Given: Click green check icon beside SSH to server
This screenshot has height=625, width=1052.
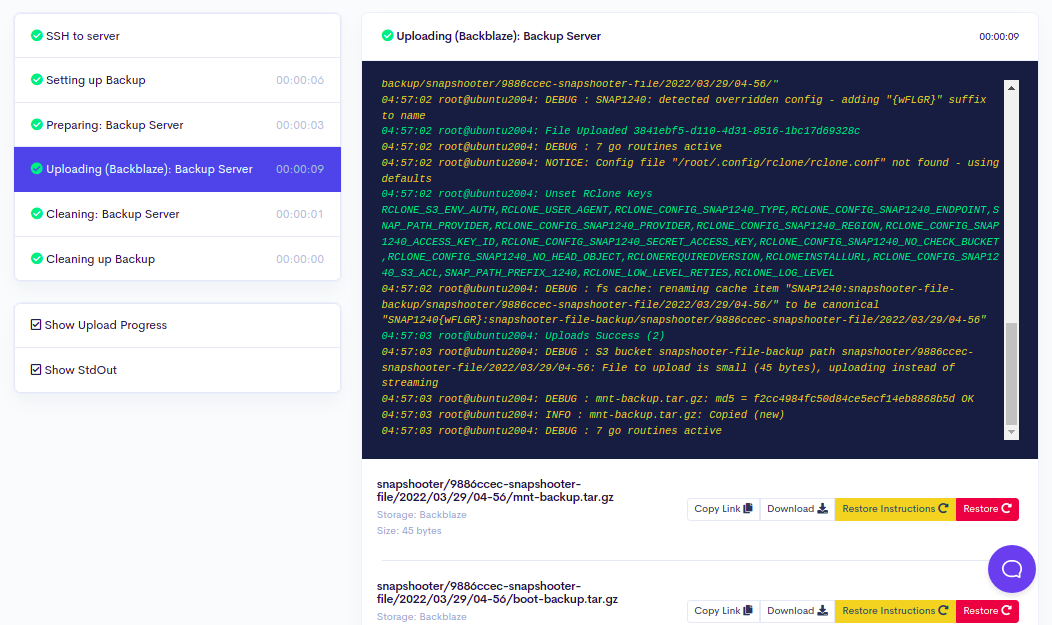Looking at the screenshot, I should (x=37, y=36).
